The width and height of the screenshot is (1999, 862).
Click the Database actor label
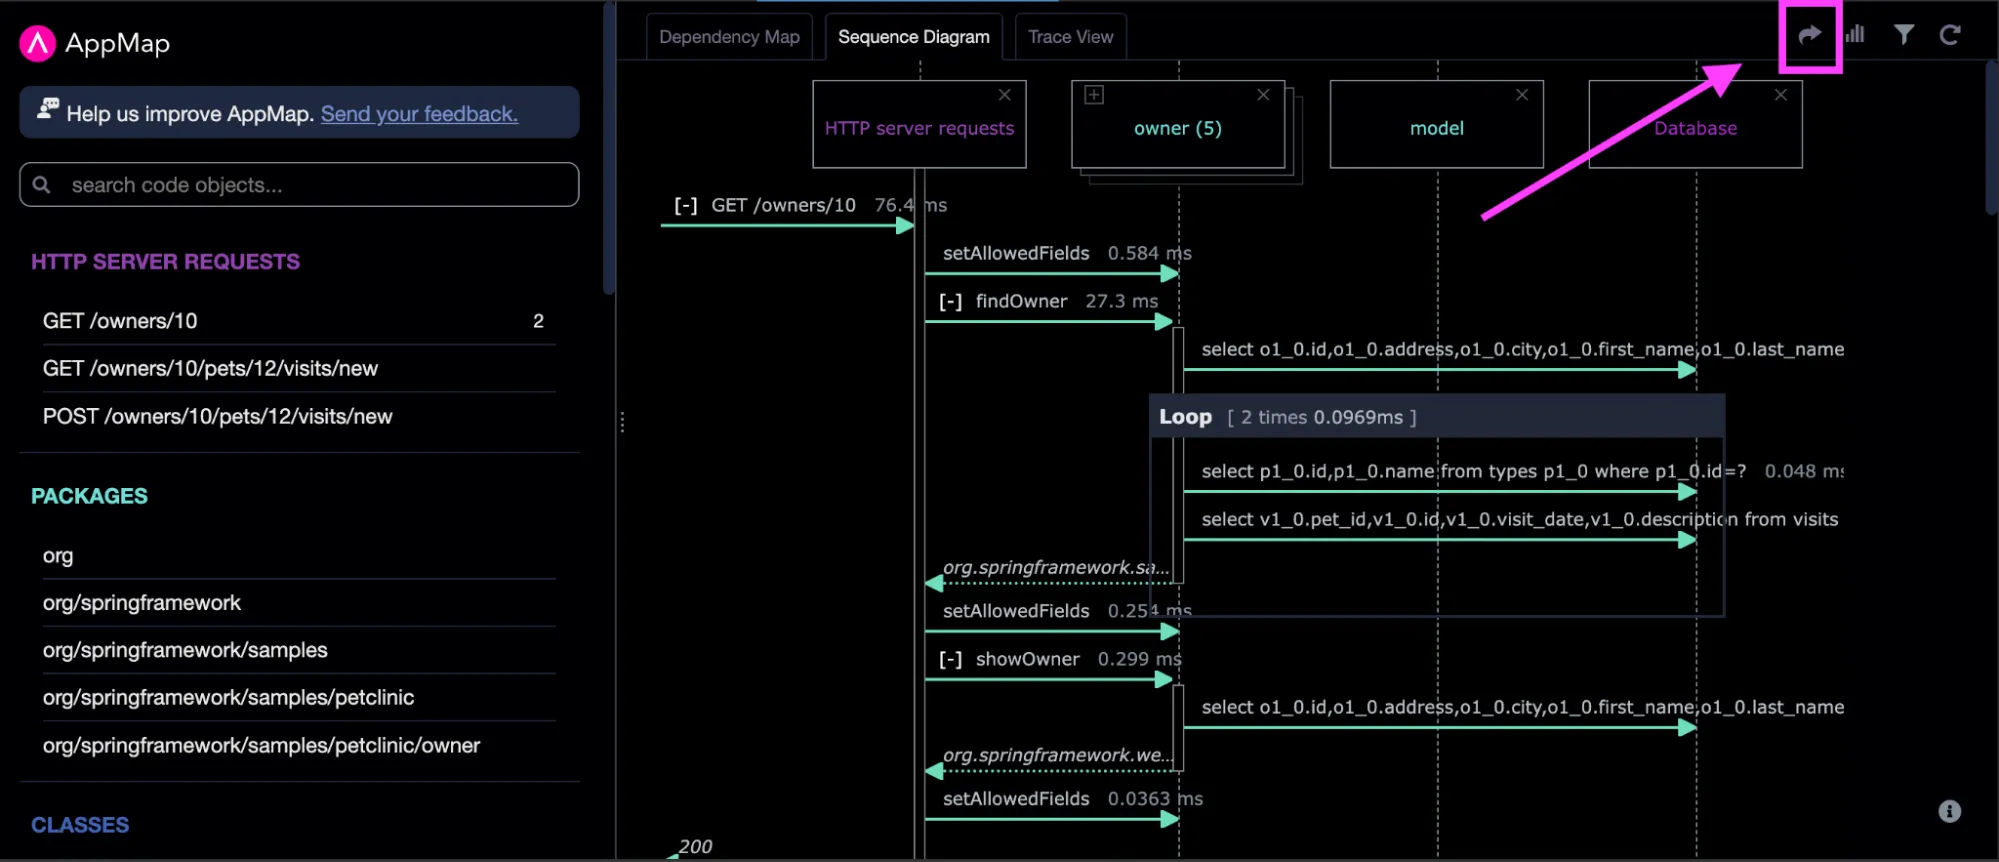click(x=1695, y=128)
